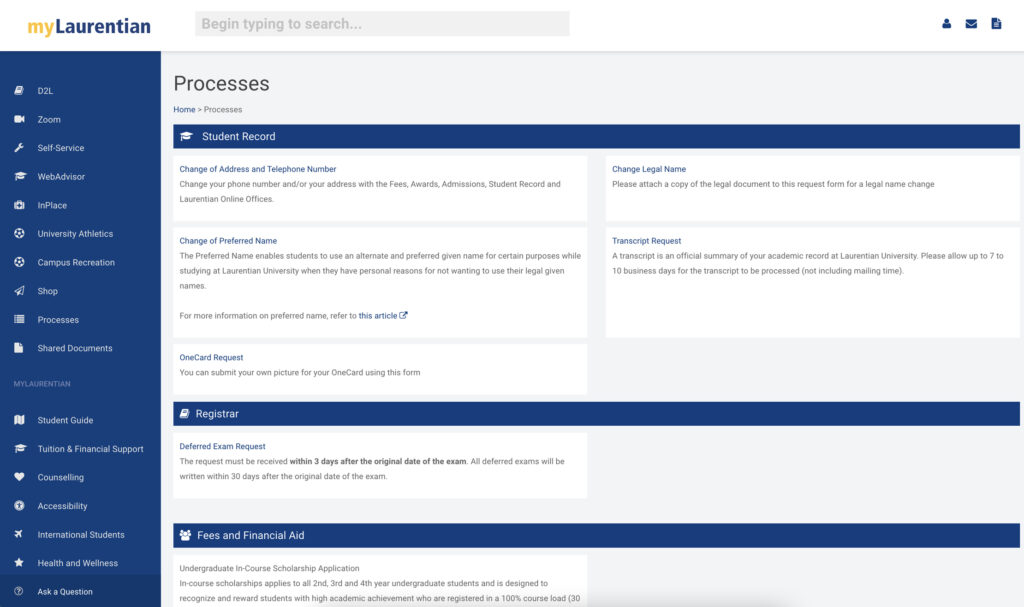Screen dimensions: 1024x607
Task: Click the Student Guide map icon
Action: (x=19, y=420)
